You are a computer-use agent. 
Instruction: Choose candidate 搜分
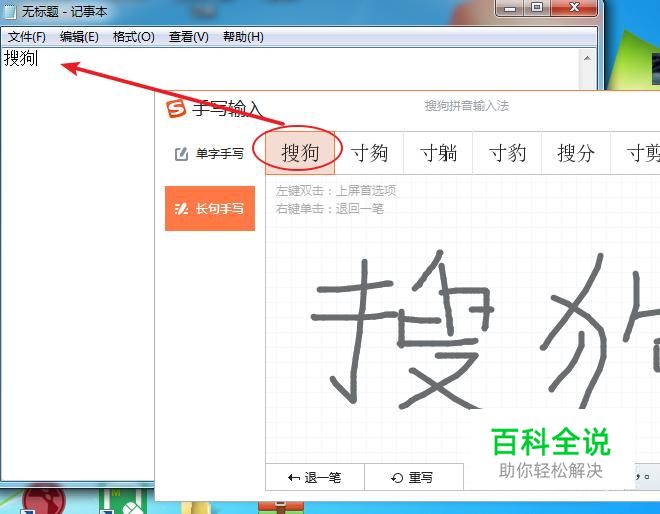point(576,153)
